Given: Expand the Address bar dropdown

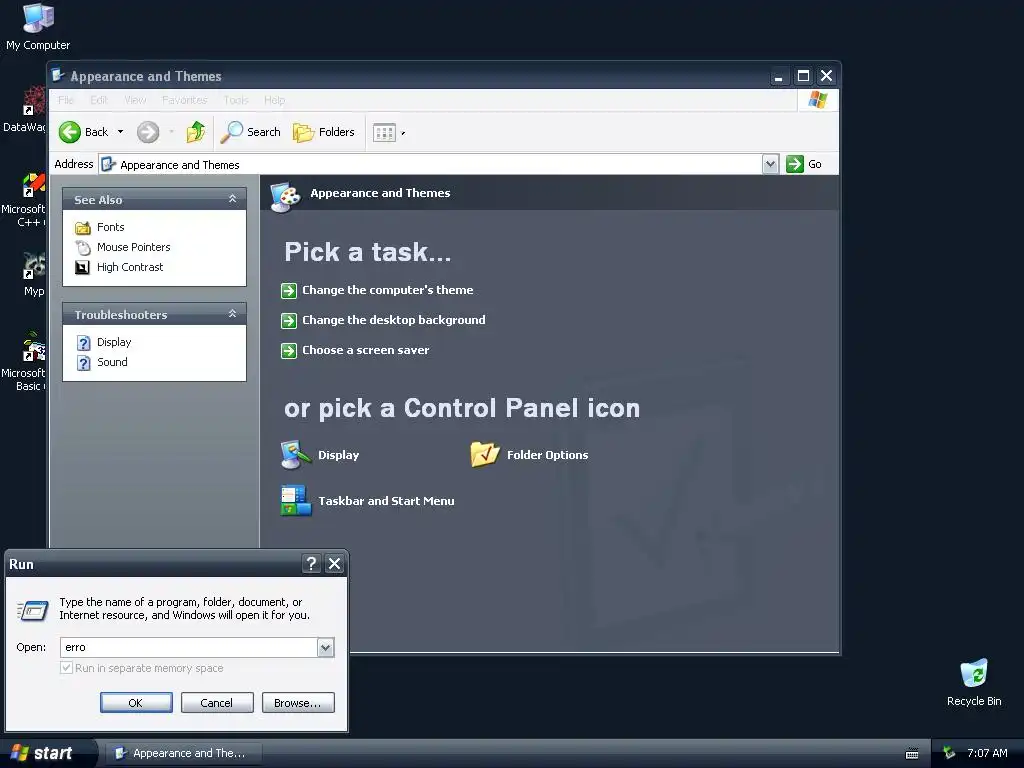Looking at the screenshot, I should click(x=771, y=164).
